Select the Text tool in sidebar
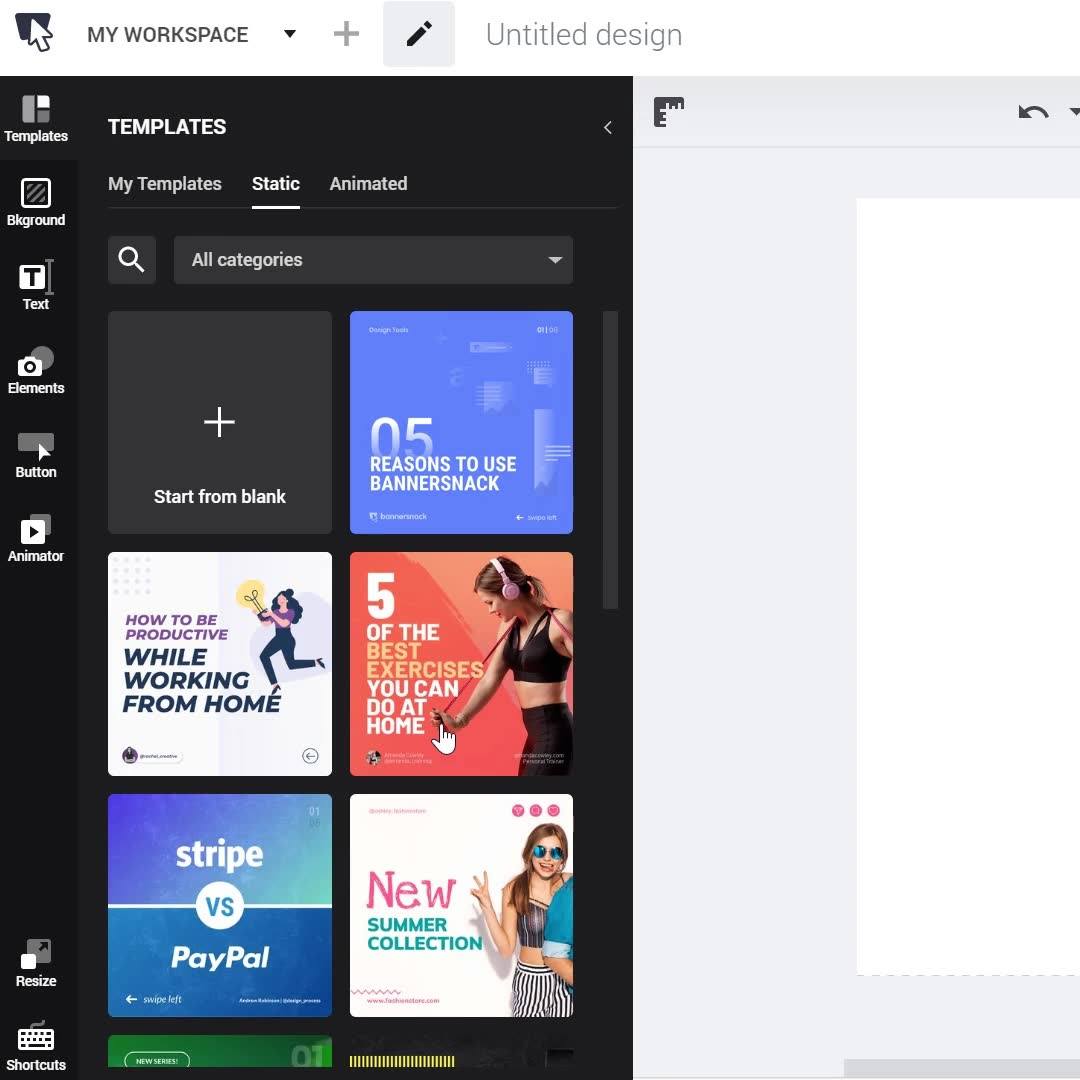Image resolution: width=1080 pixels, height=1080 pixels. pyautogui.click(x=36, y=287)
